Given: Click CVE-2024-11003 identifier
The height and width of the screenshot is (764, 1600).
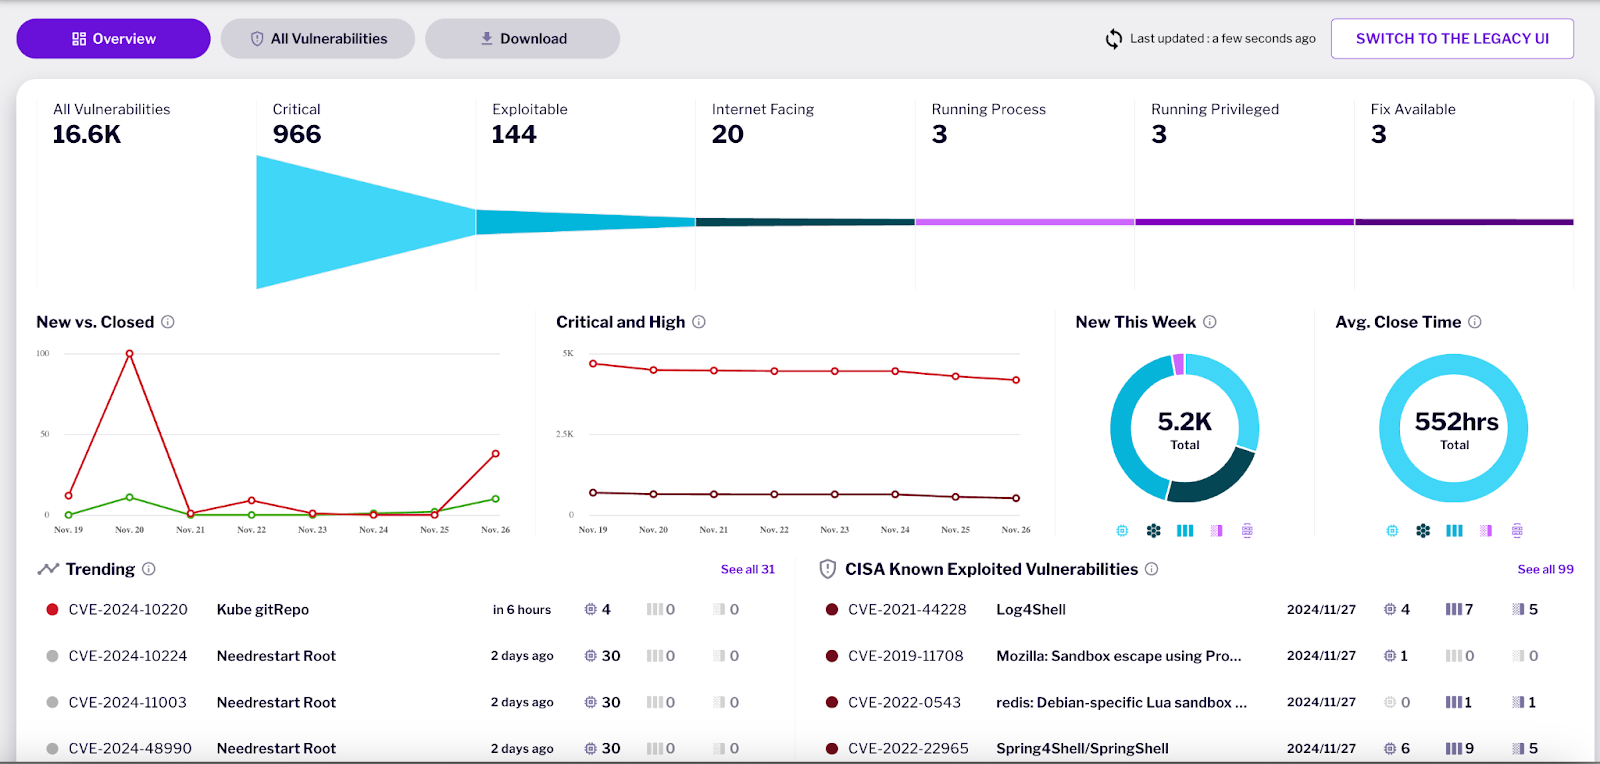Looking at the screenshot, I should pos(127,702).
